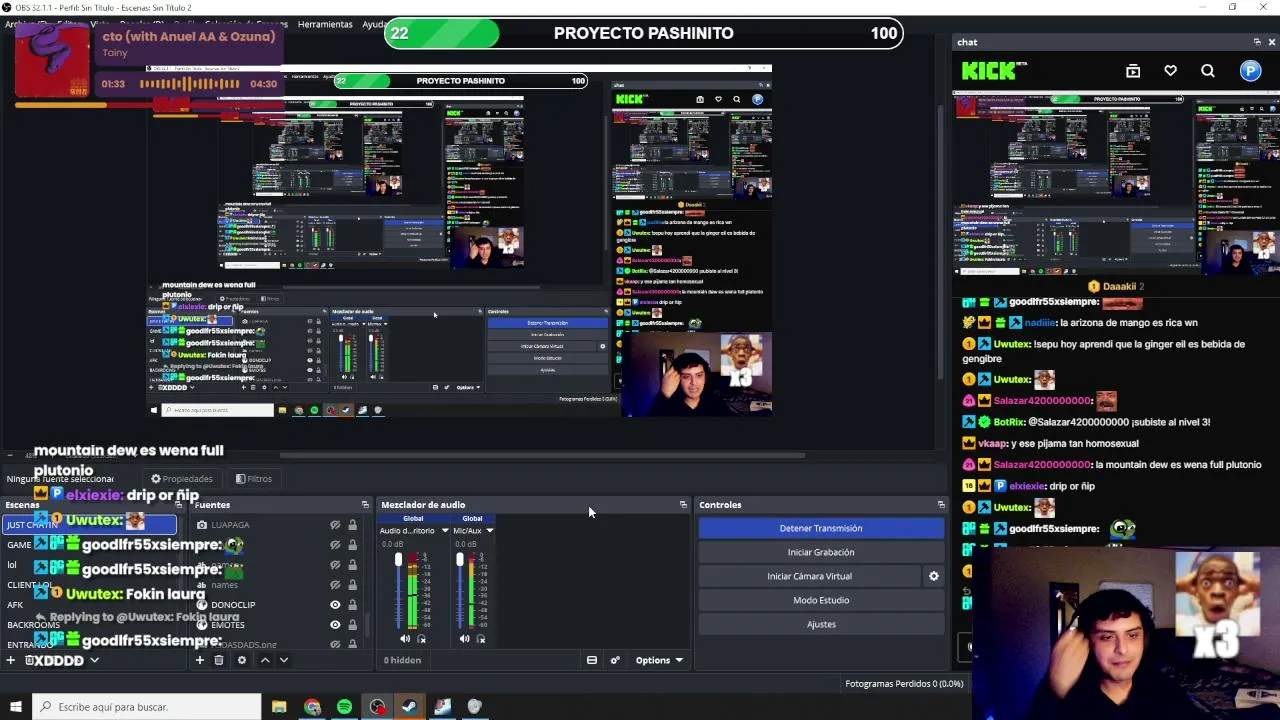The width and height of the screenshot is (1280, 720).
Task: Expand Mic/Aux channel dropdown arrow
Action: 489,531
